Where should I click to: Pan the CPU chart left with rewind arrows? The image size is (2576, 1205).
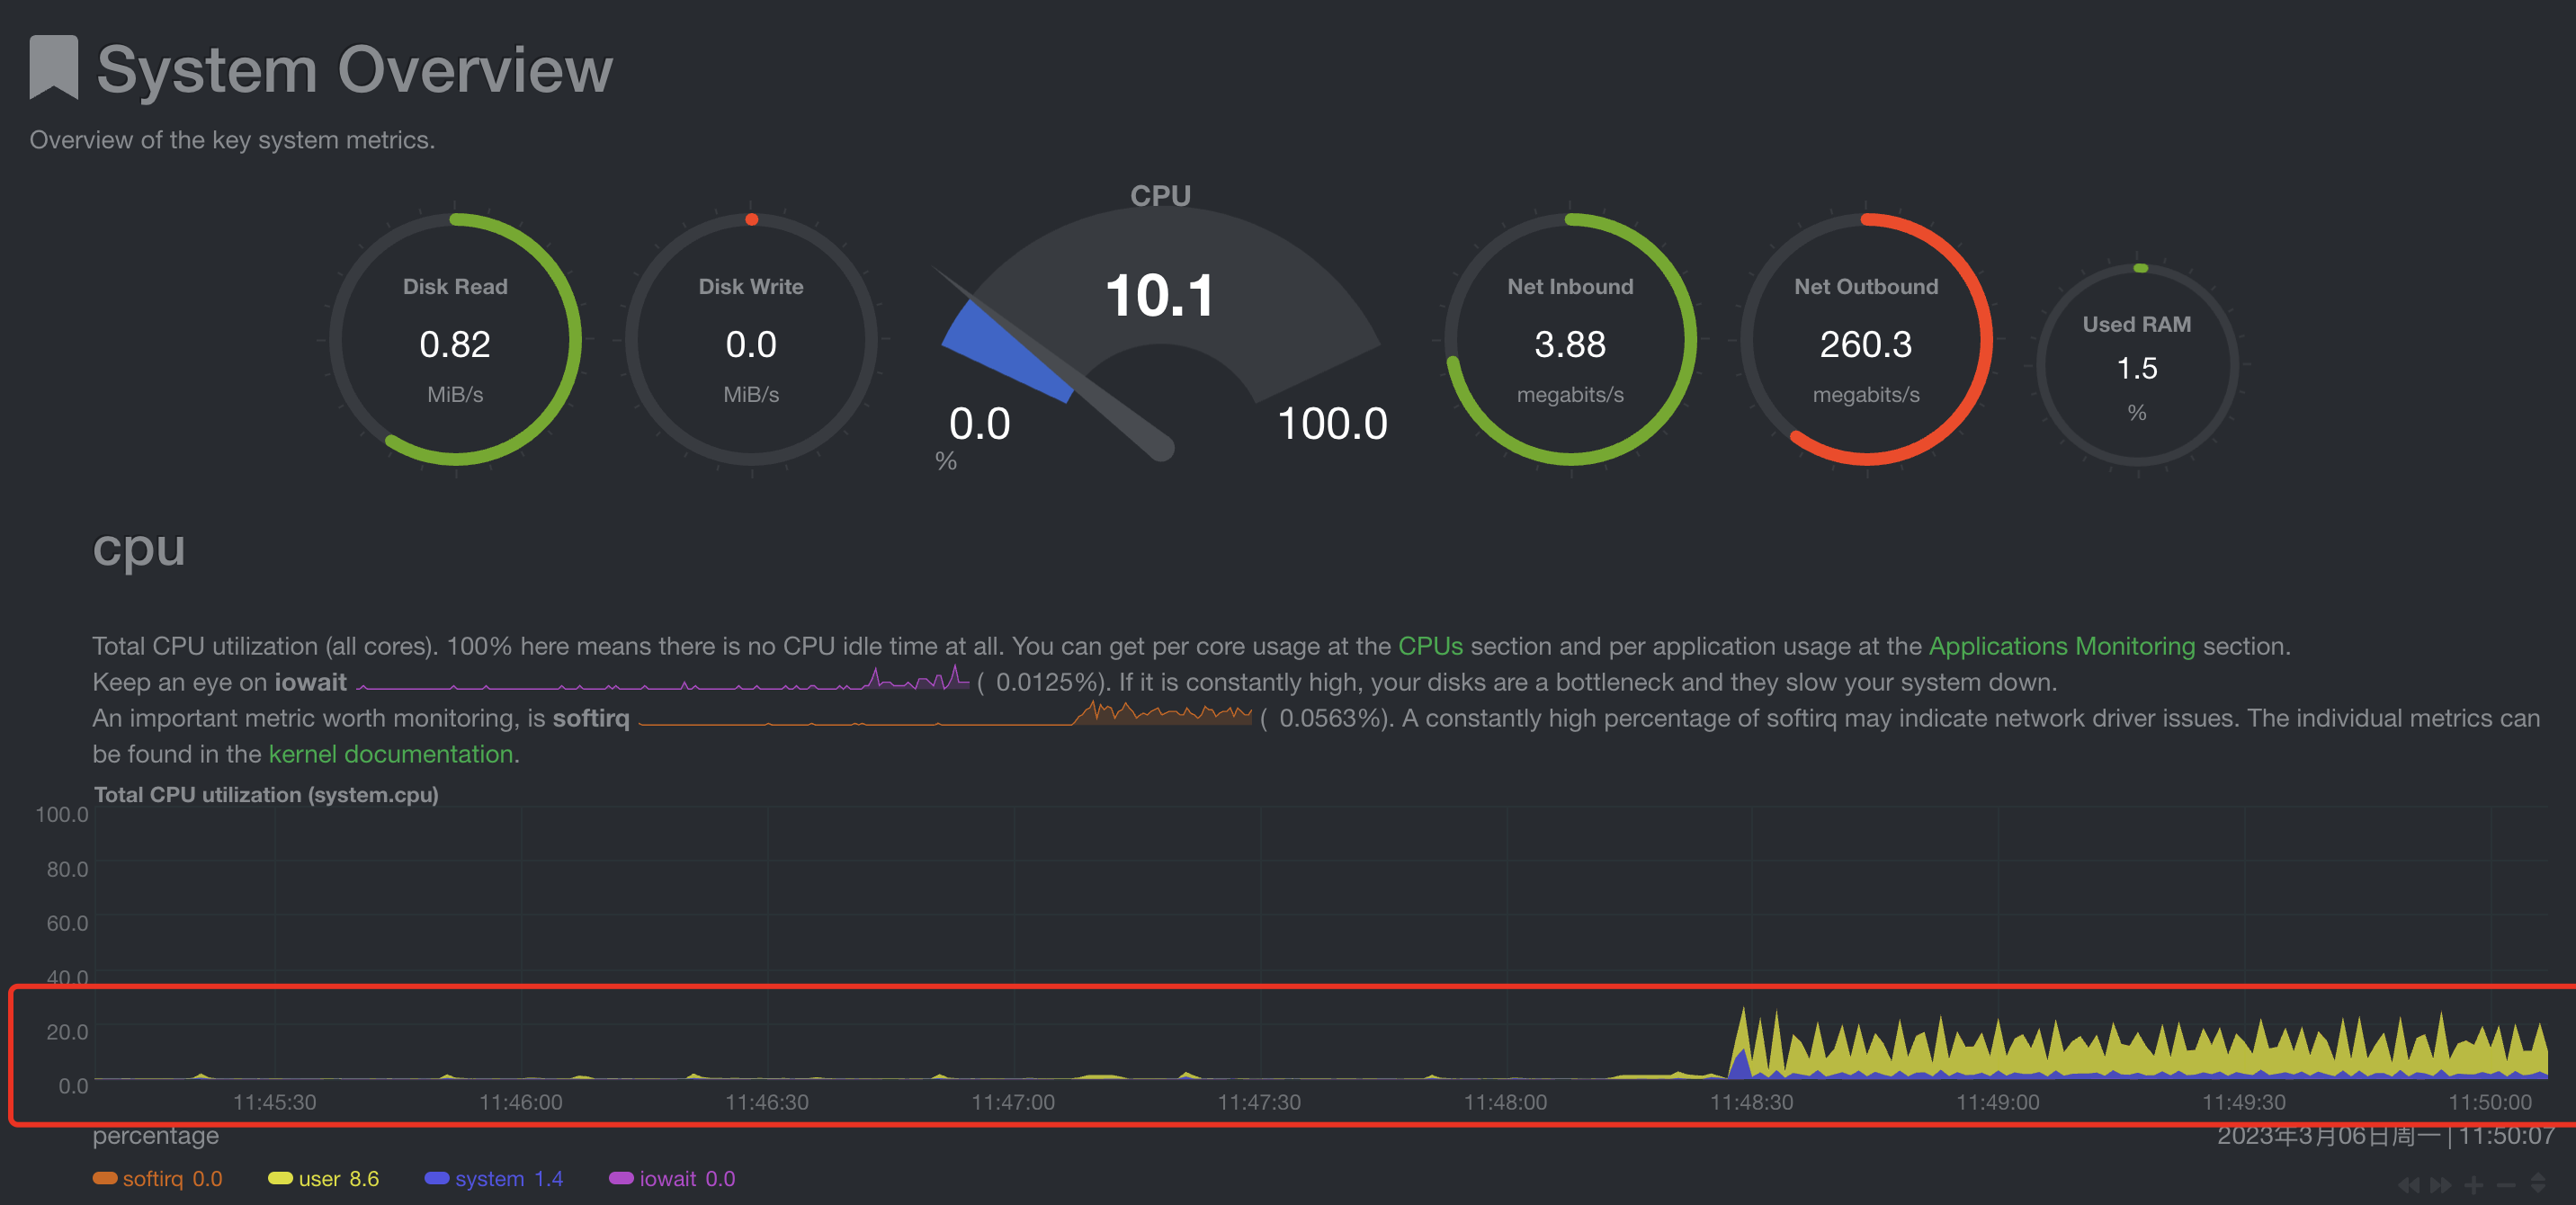tap(2409, 1185)
